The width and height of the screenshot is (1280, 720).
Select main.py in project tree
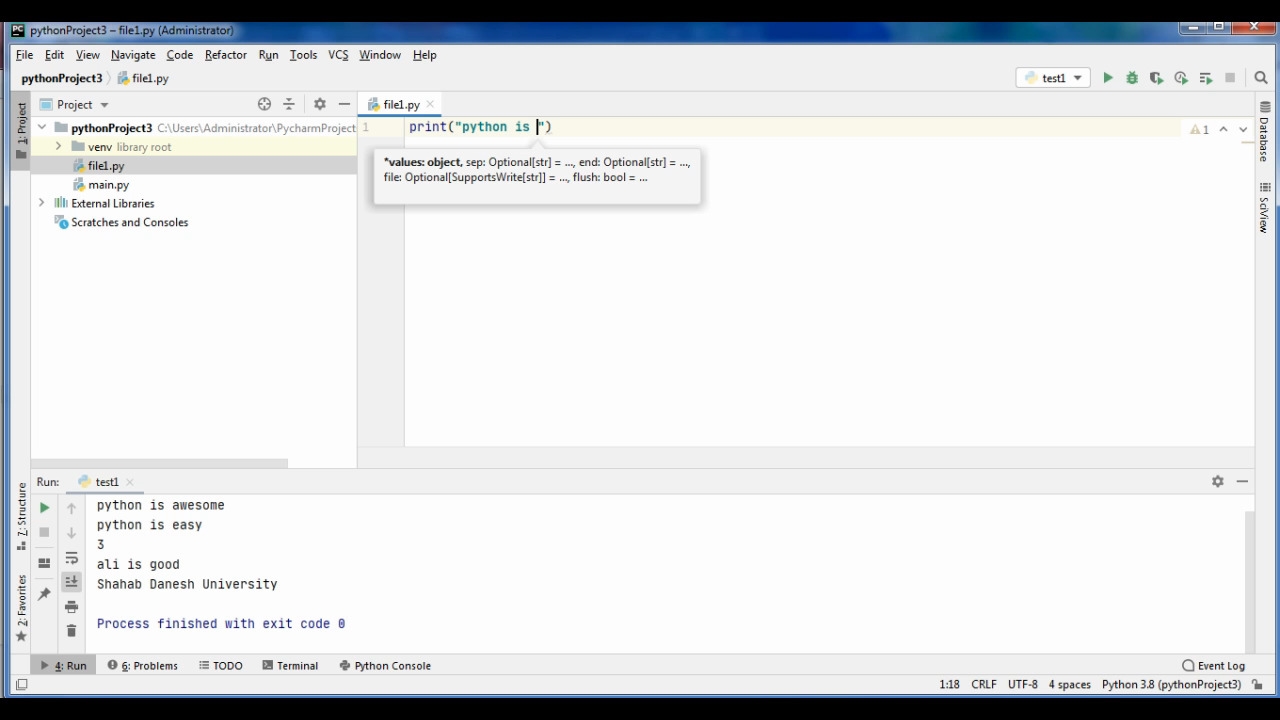click(x=108, y=185)
